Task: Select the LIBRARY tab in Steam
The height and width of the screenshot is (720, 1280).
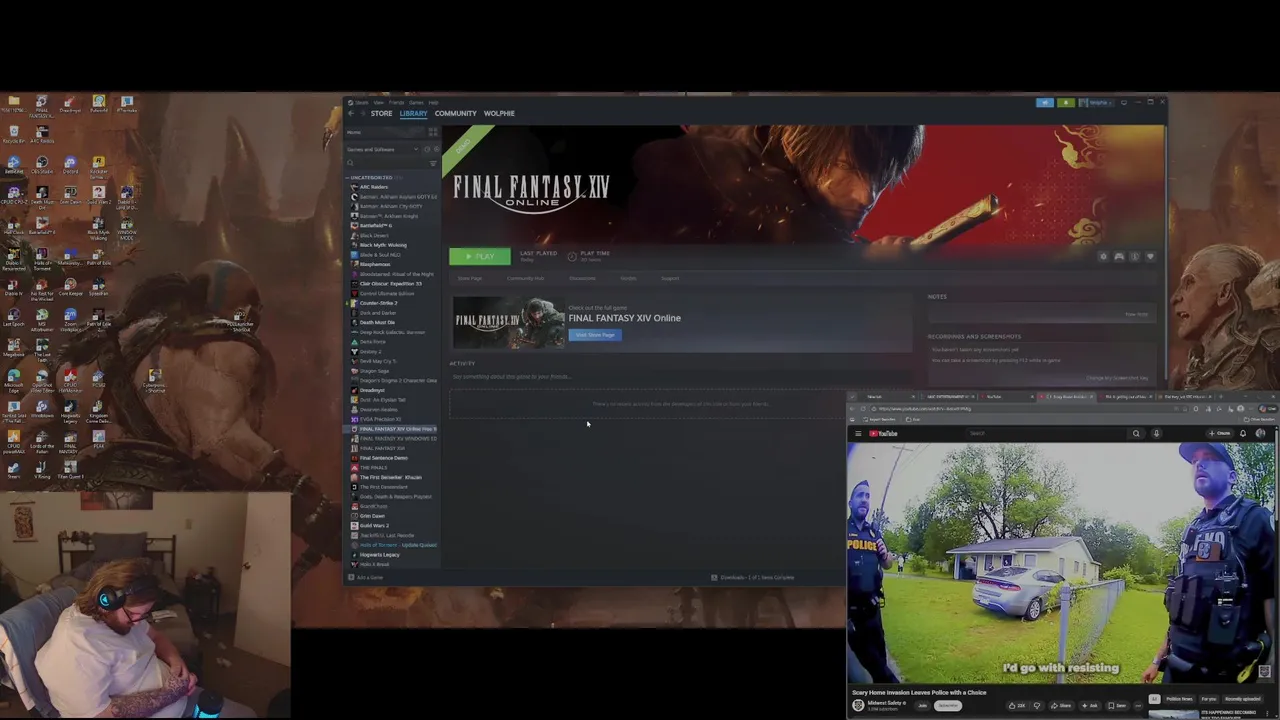Action: tap(414, 113)
